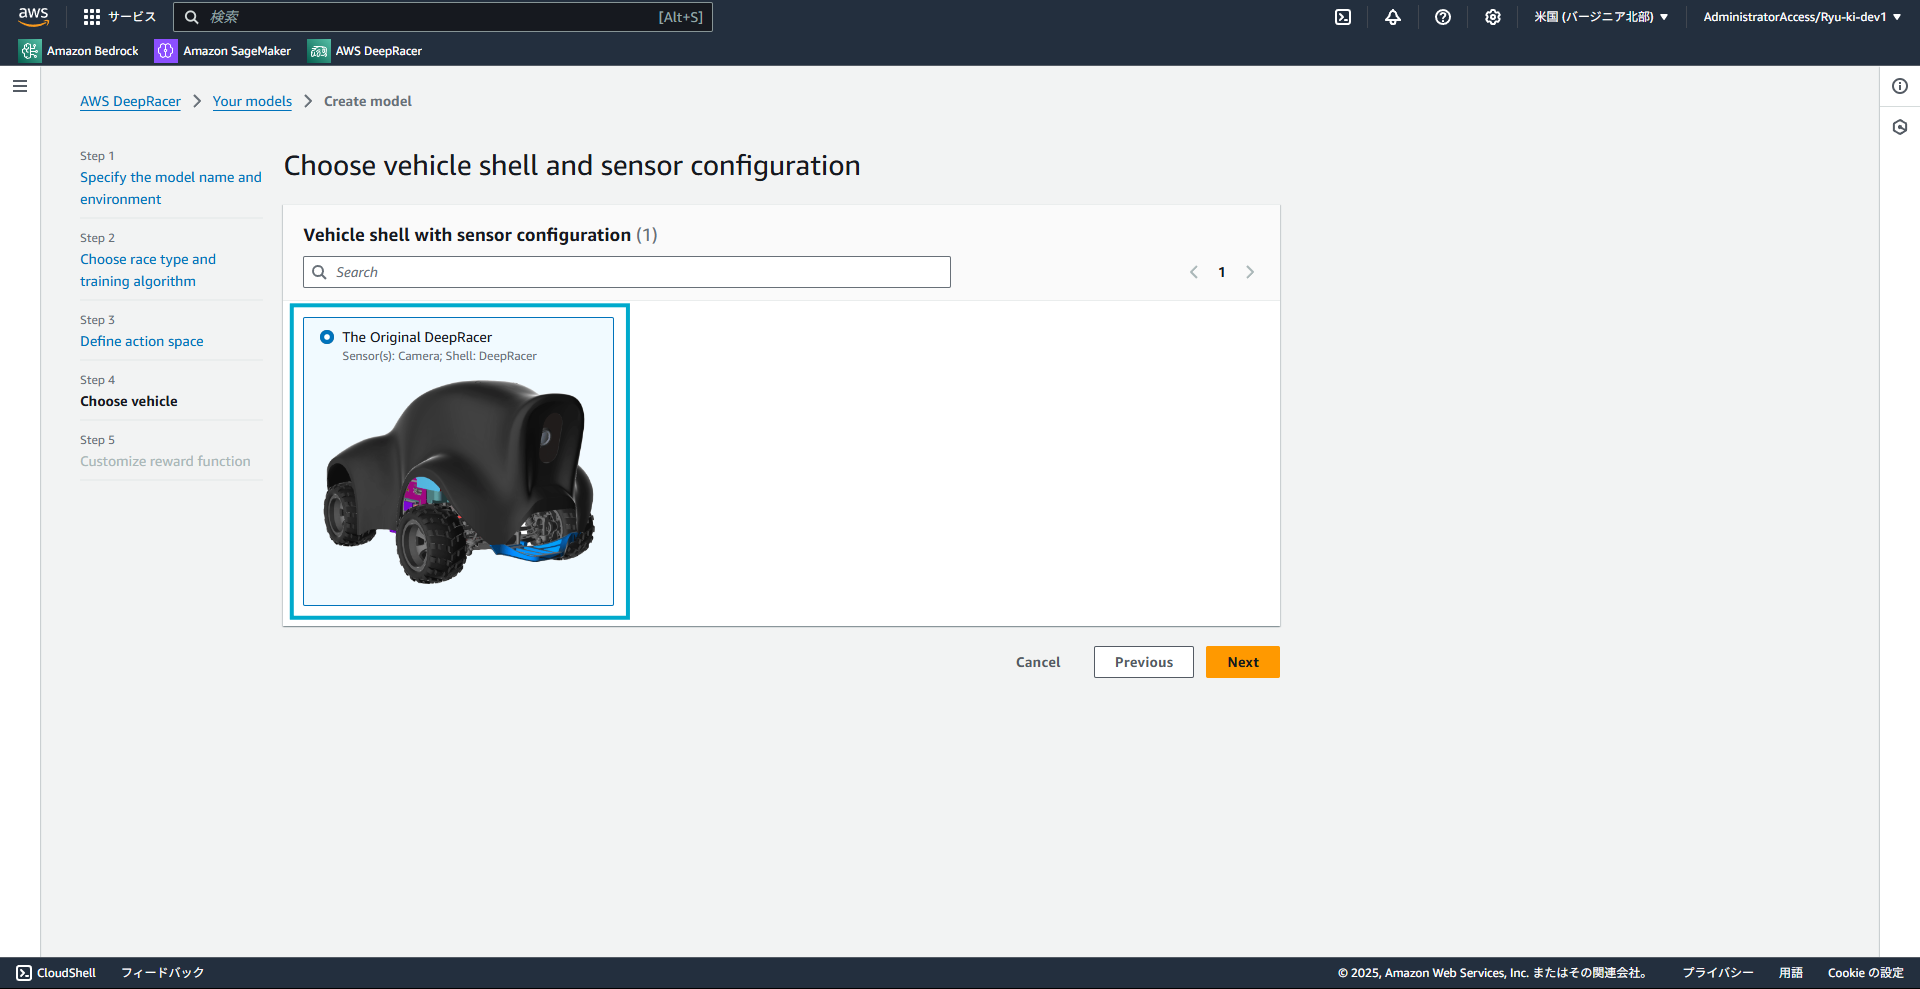Viewport: 1920px width, 989px height.
Task: Click the Cancel button
Action: (1038, 662)
